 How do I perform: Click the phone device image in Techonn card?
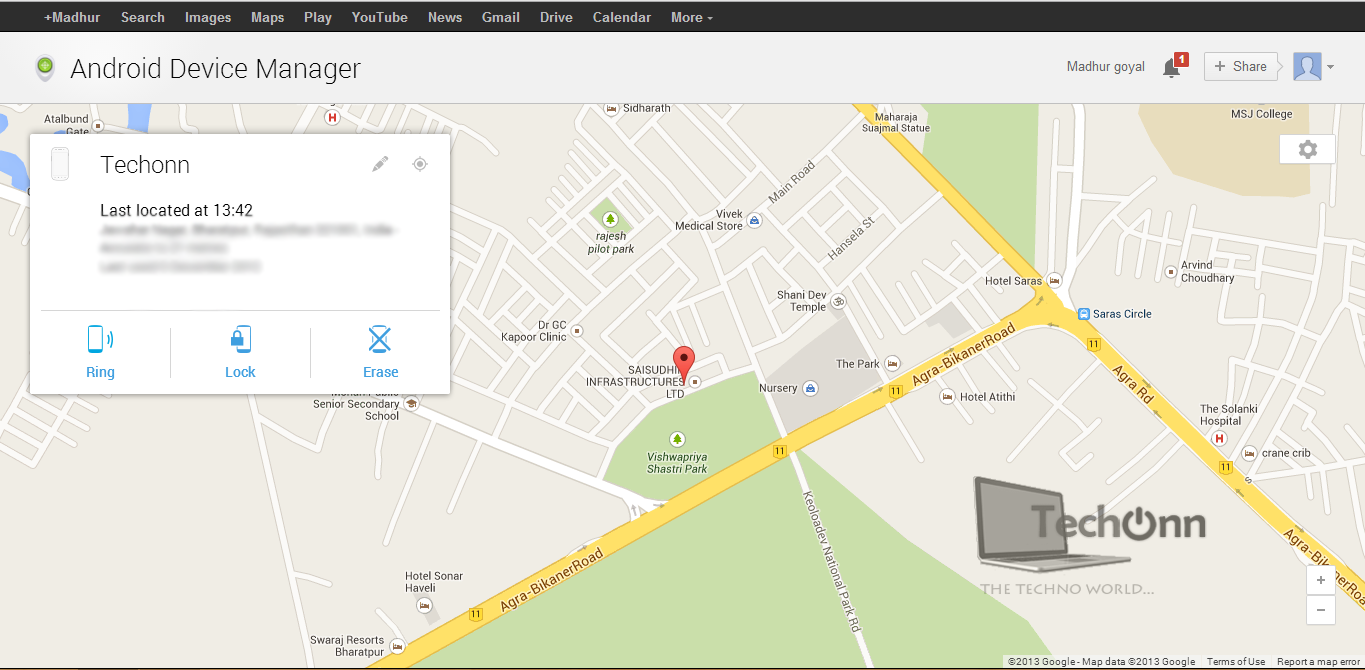click(x=60, y=164)
